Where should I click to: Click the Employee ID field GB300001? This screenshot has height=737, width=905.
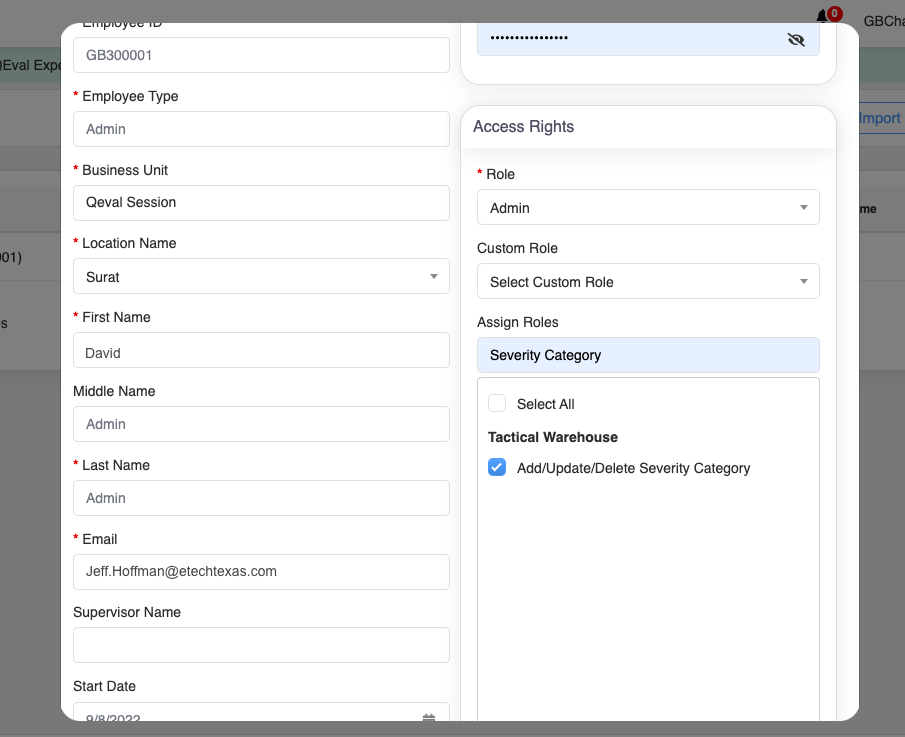(x=261, y=55)
